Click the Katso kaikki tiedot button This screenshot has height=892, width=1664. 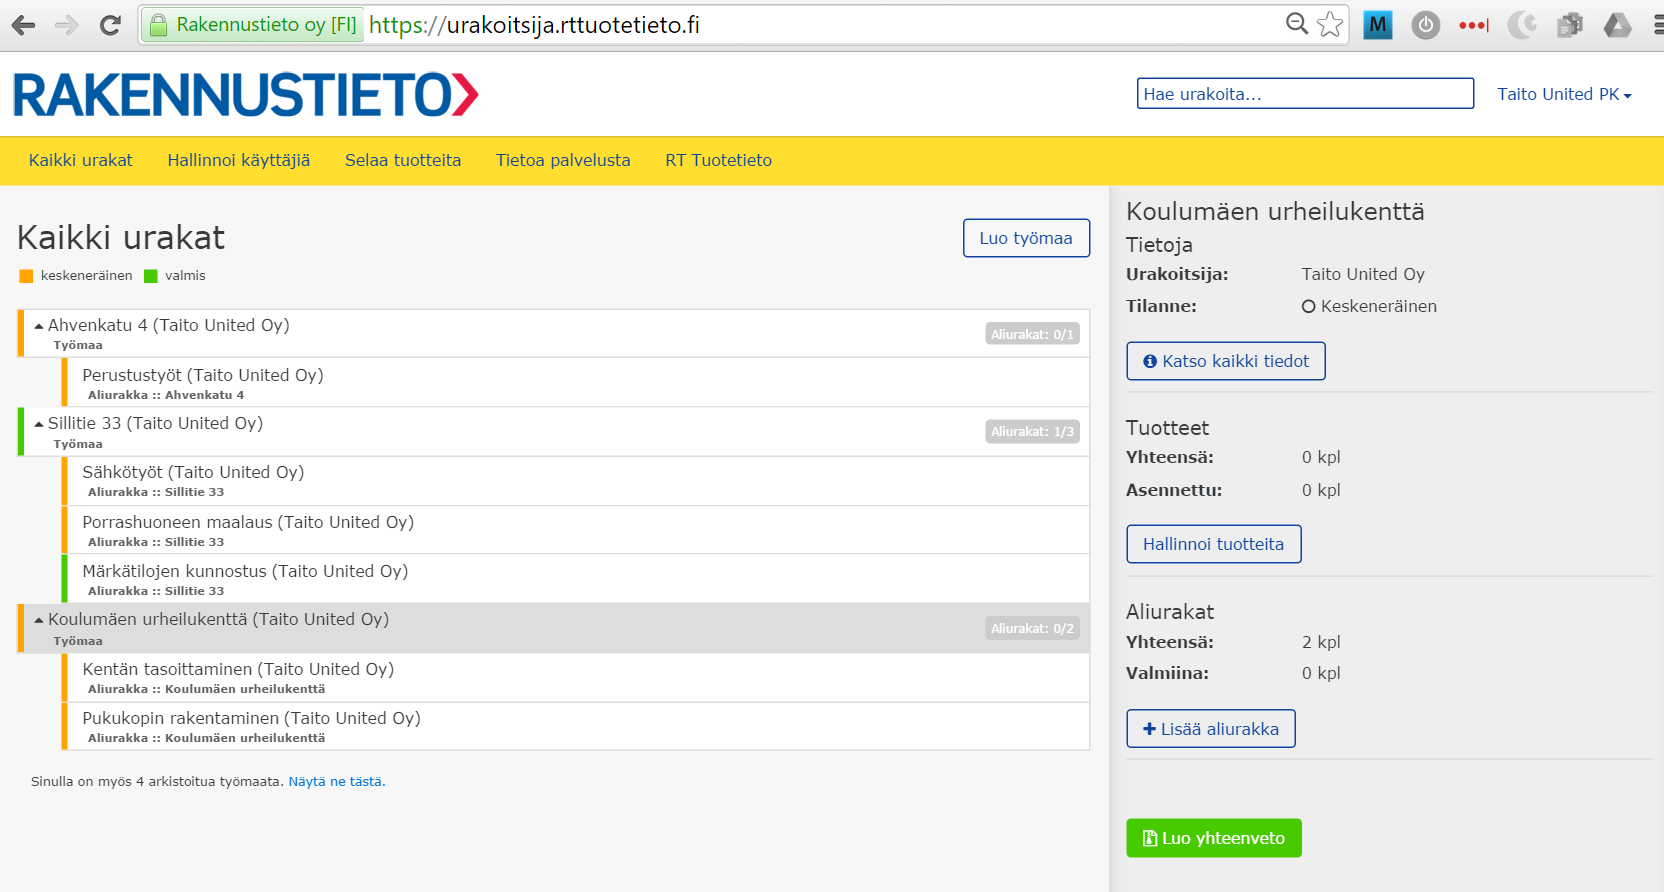point(1226,361)
